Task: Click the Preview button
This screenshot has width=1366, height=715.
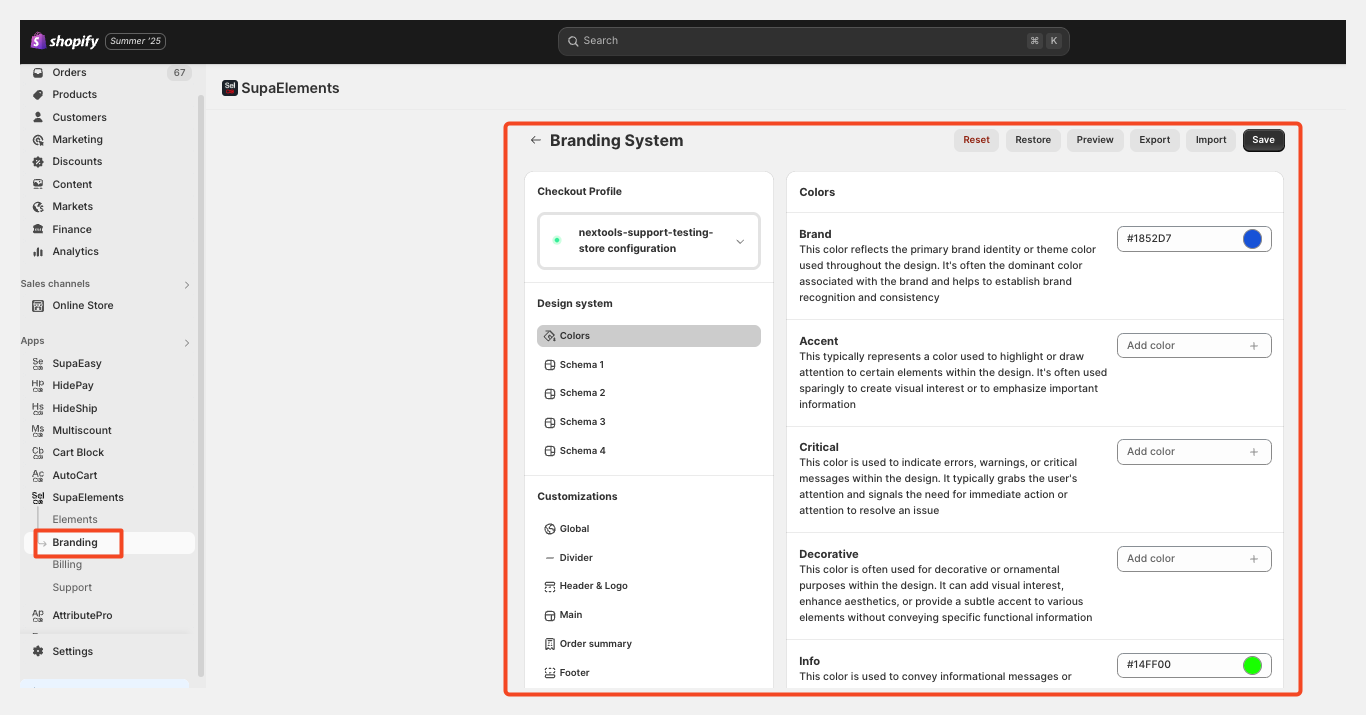Action: pyautogui.click(x=1095, y=140)
